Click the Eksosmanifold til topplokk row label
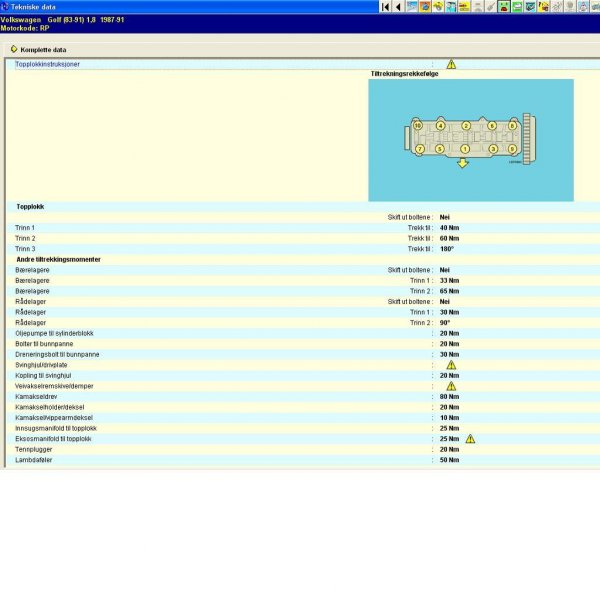The height and width of the screenshot is (600, 600). [53, 438]
